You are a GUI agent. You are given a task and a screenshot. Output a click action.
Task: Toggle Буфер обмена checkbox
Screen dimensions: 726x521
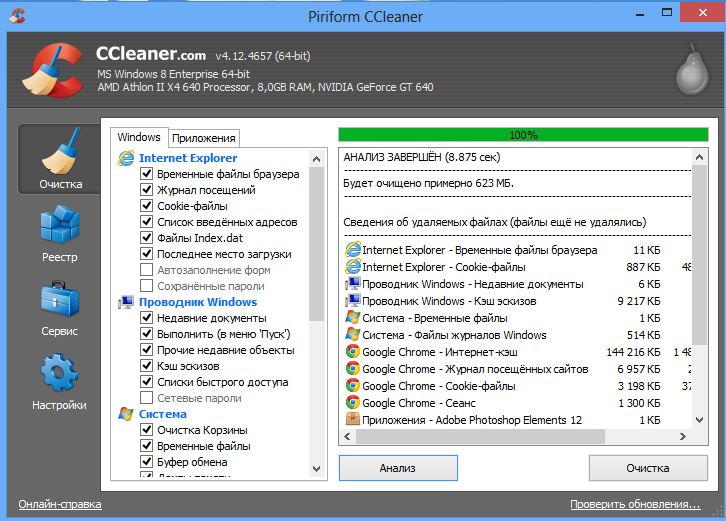(x=146, y=461)
